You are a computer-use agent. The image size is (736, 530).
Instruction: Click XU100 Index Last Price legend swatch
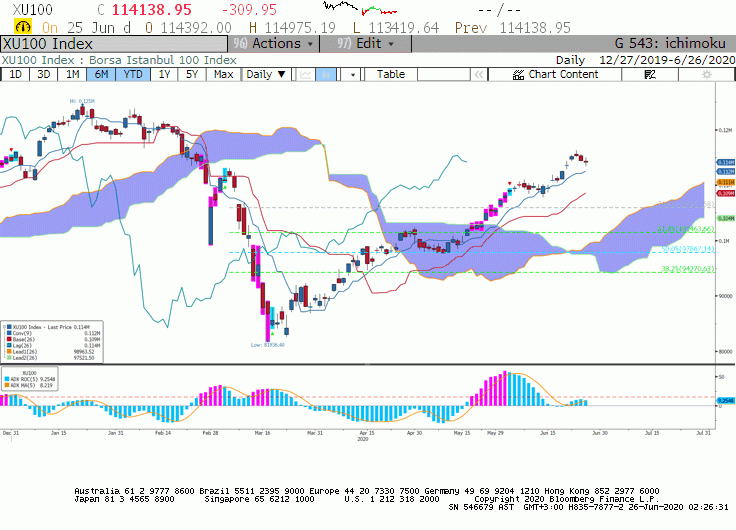[x=9, y=327]
